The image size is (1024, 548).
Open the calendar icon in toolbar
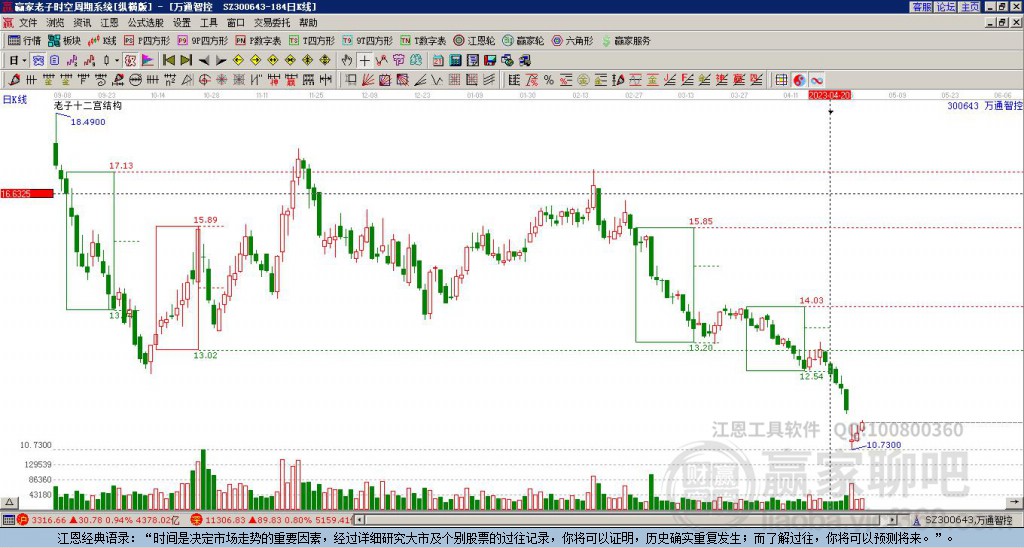438,61
